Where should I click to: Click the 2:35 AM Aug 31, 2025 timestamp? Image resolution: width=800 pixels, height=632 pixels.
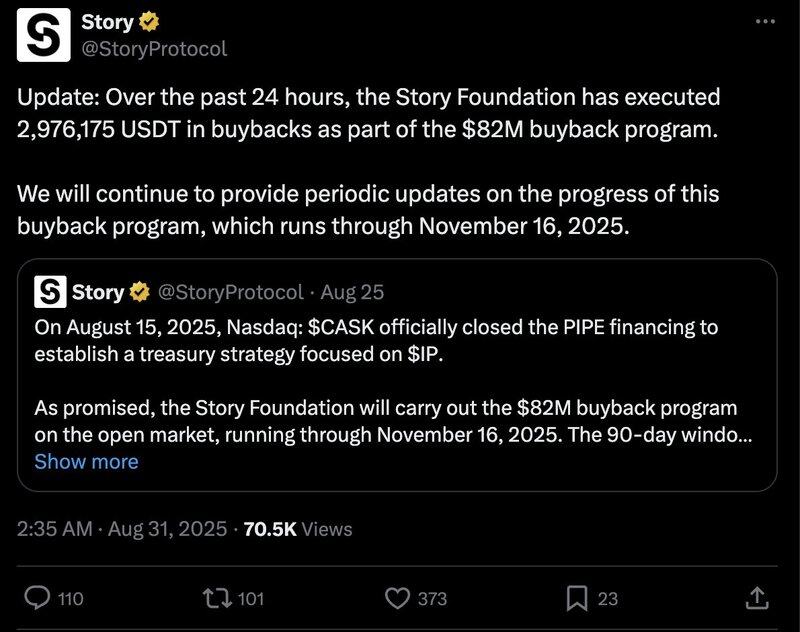tap(121, 529)
